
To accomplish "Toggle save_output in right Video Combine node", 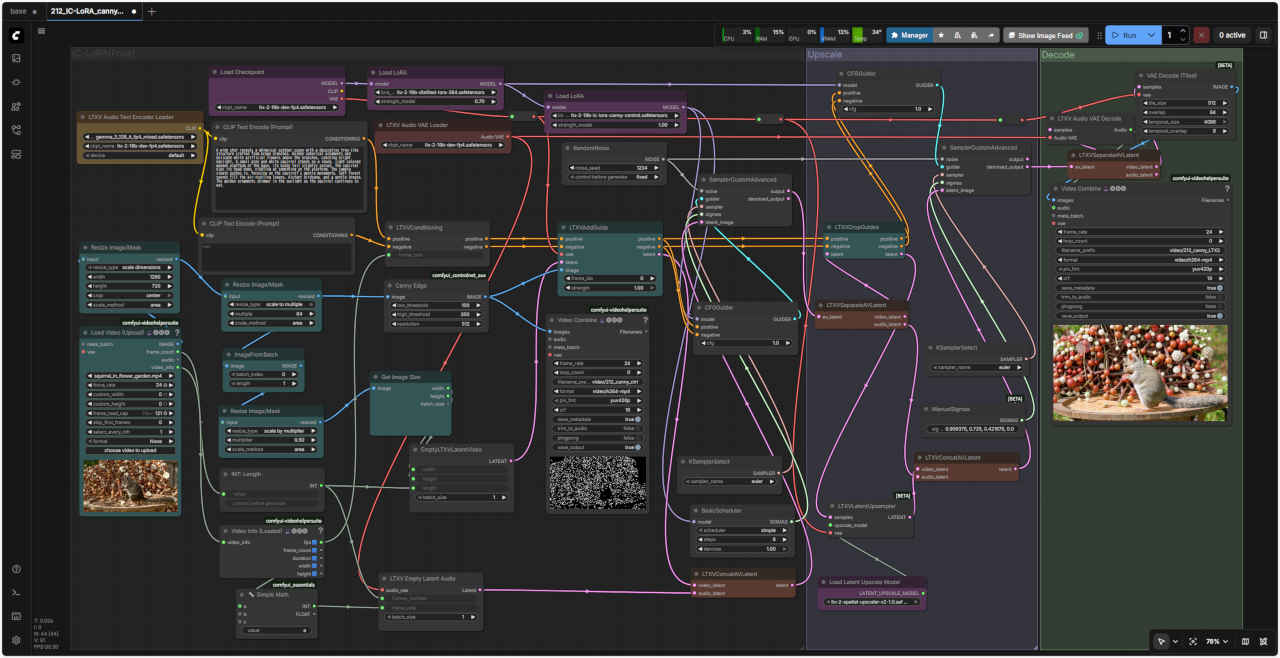I will tap(1218, 315).
